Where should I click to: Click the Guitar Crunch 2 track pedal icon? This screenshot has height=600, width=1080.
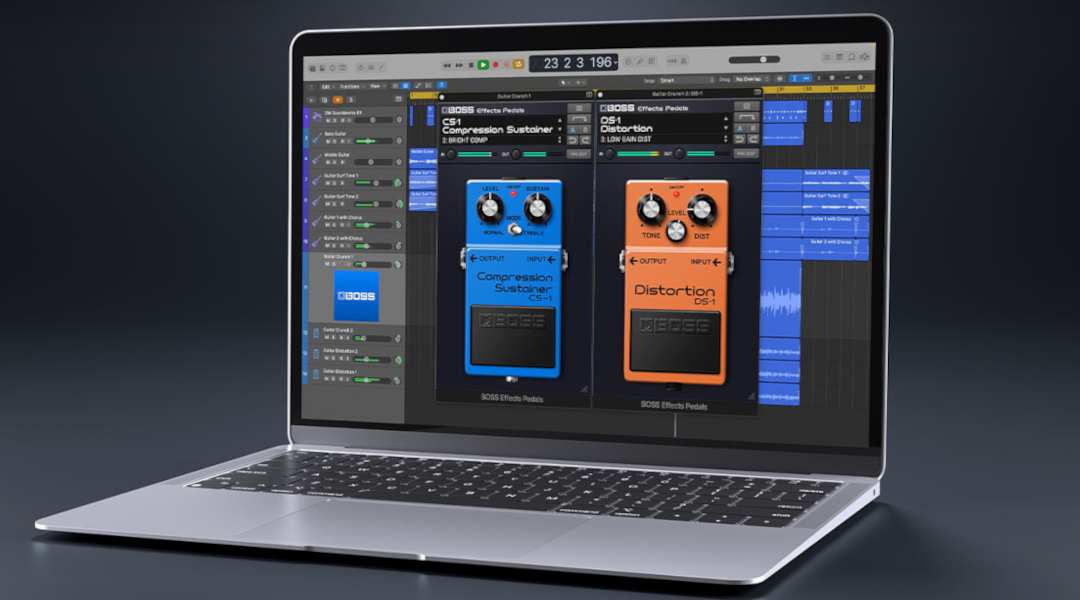(316, 333)
